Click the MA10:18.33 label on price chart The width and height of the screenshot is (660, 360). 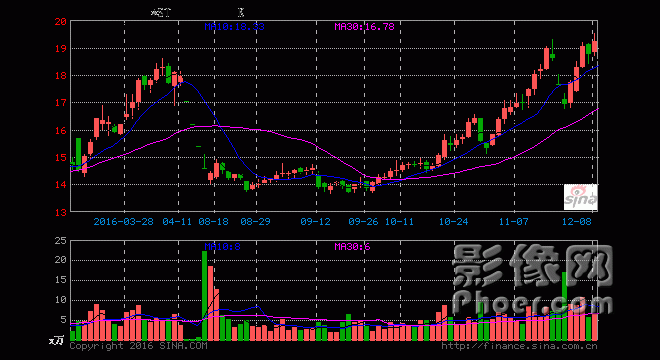pos(234,27)
